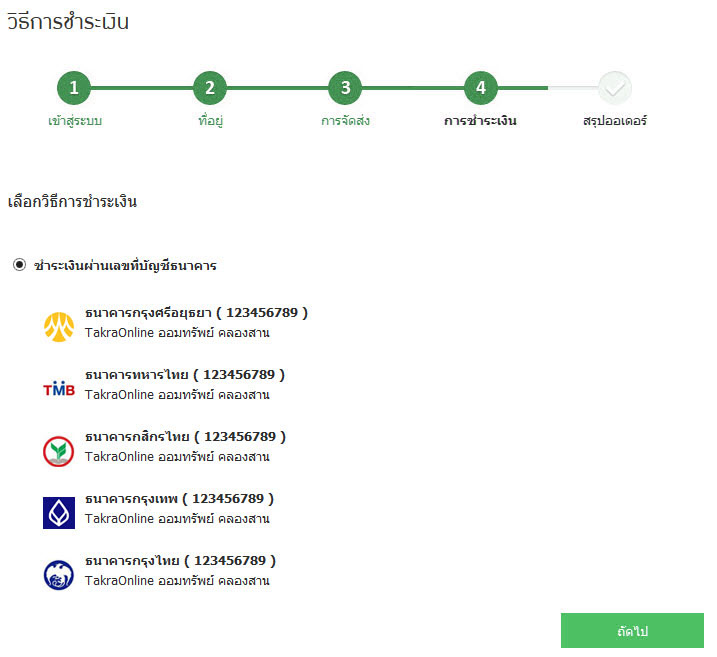Screen dimensions: 717x657
Task: Open the ที่อยู่ step label
Action: pyautogui.click(x=209, y=121)
